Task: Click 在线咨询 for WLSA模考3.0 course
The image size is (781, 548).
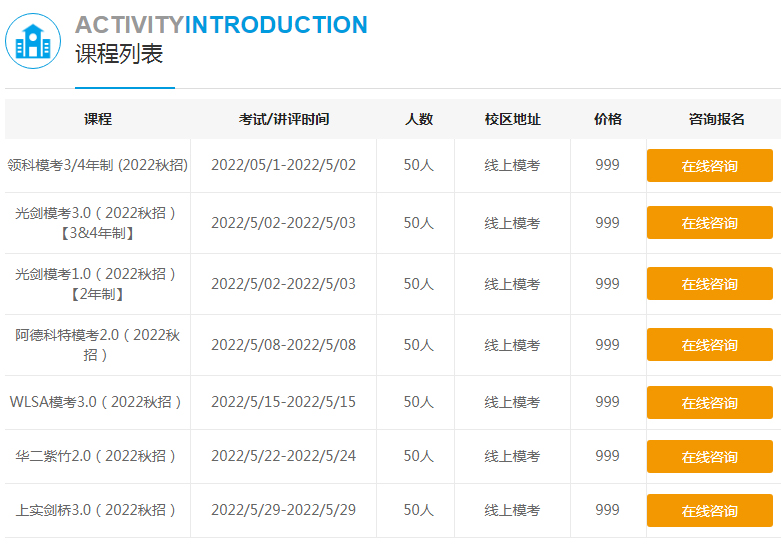Action: click(x=709, y=403)
